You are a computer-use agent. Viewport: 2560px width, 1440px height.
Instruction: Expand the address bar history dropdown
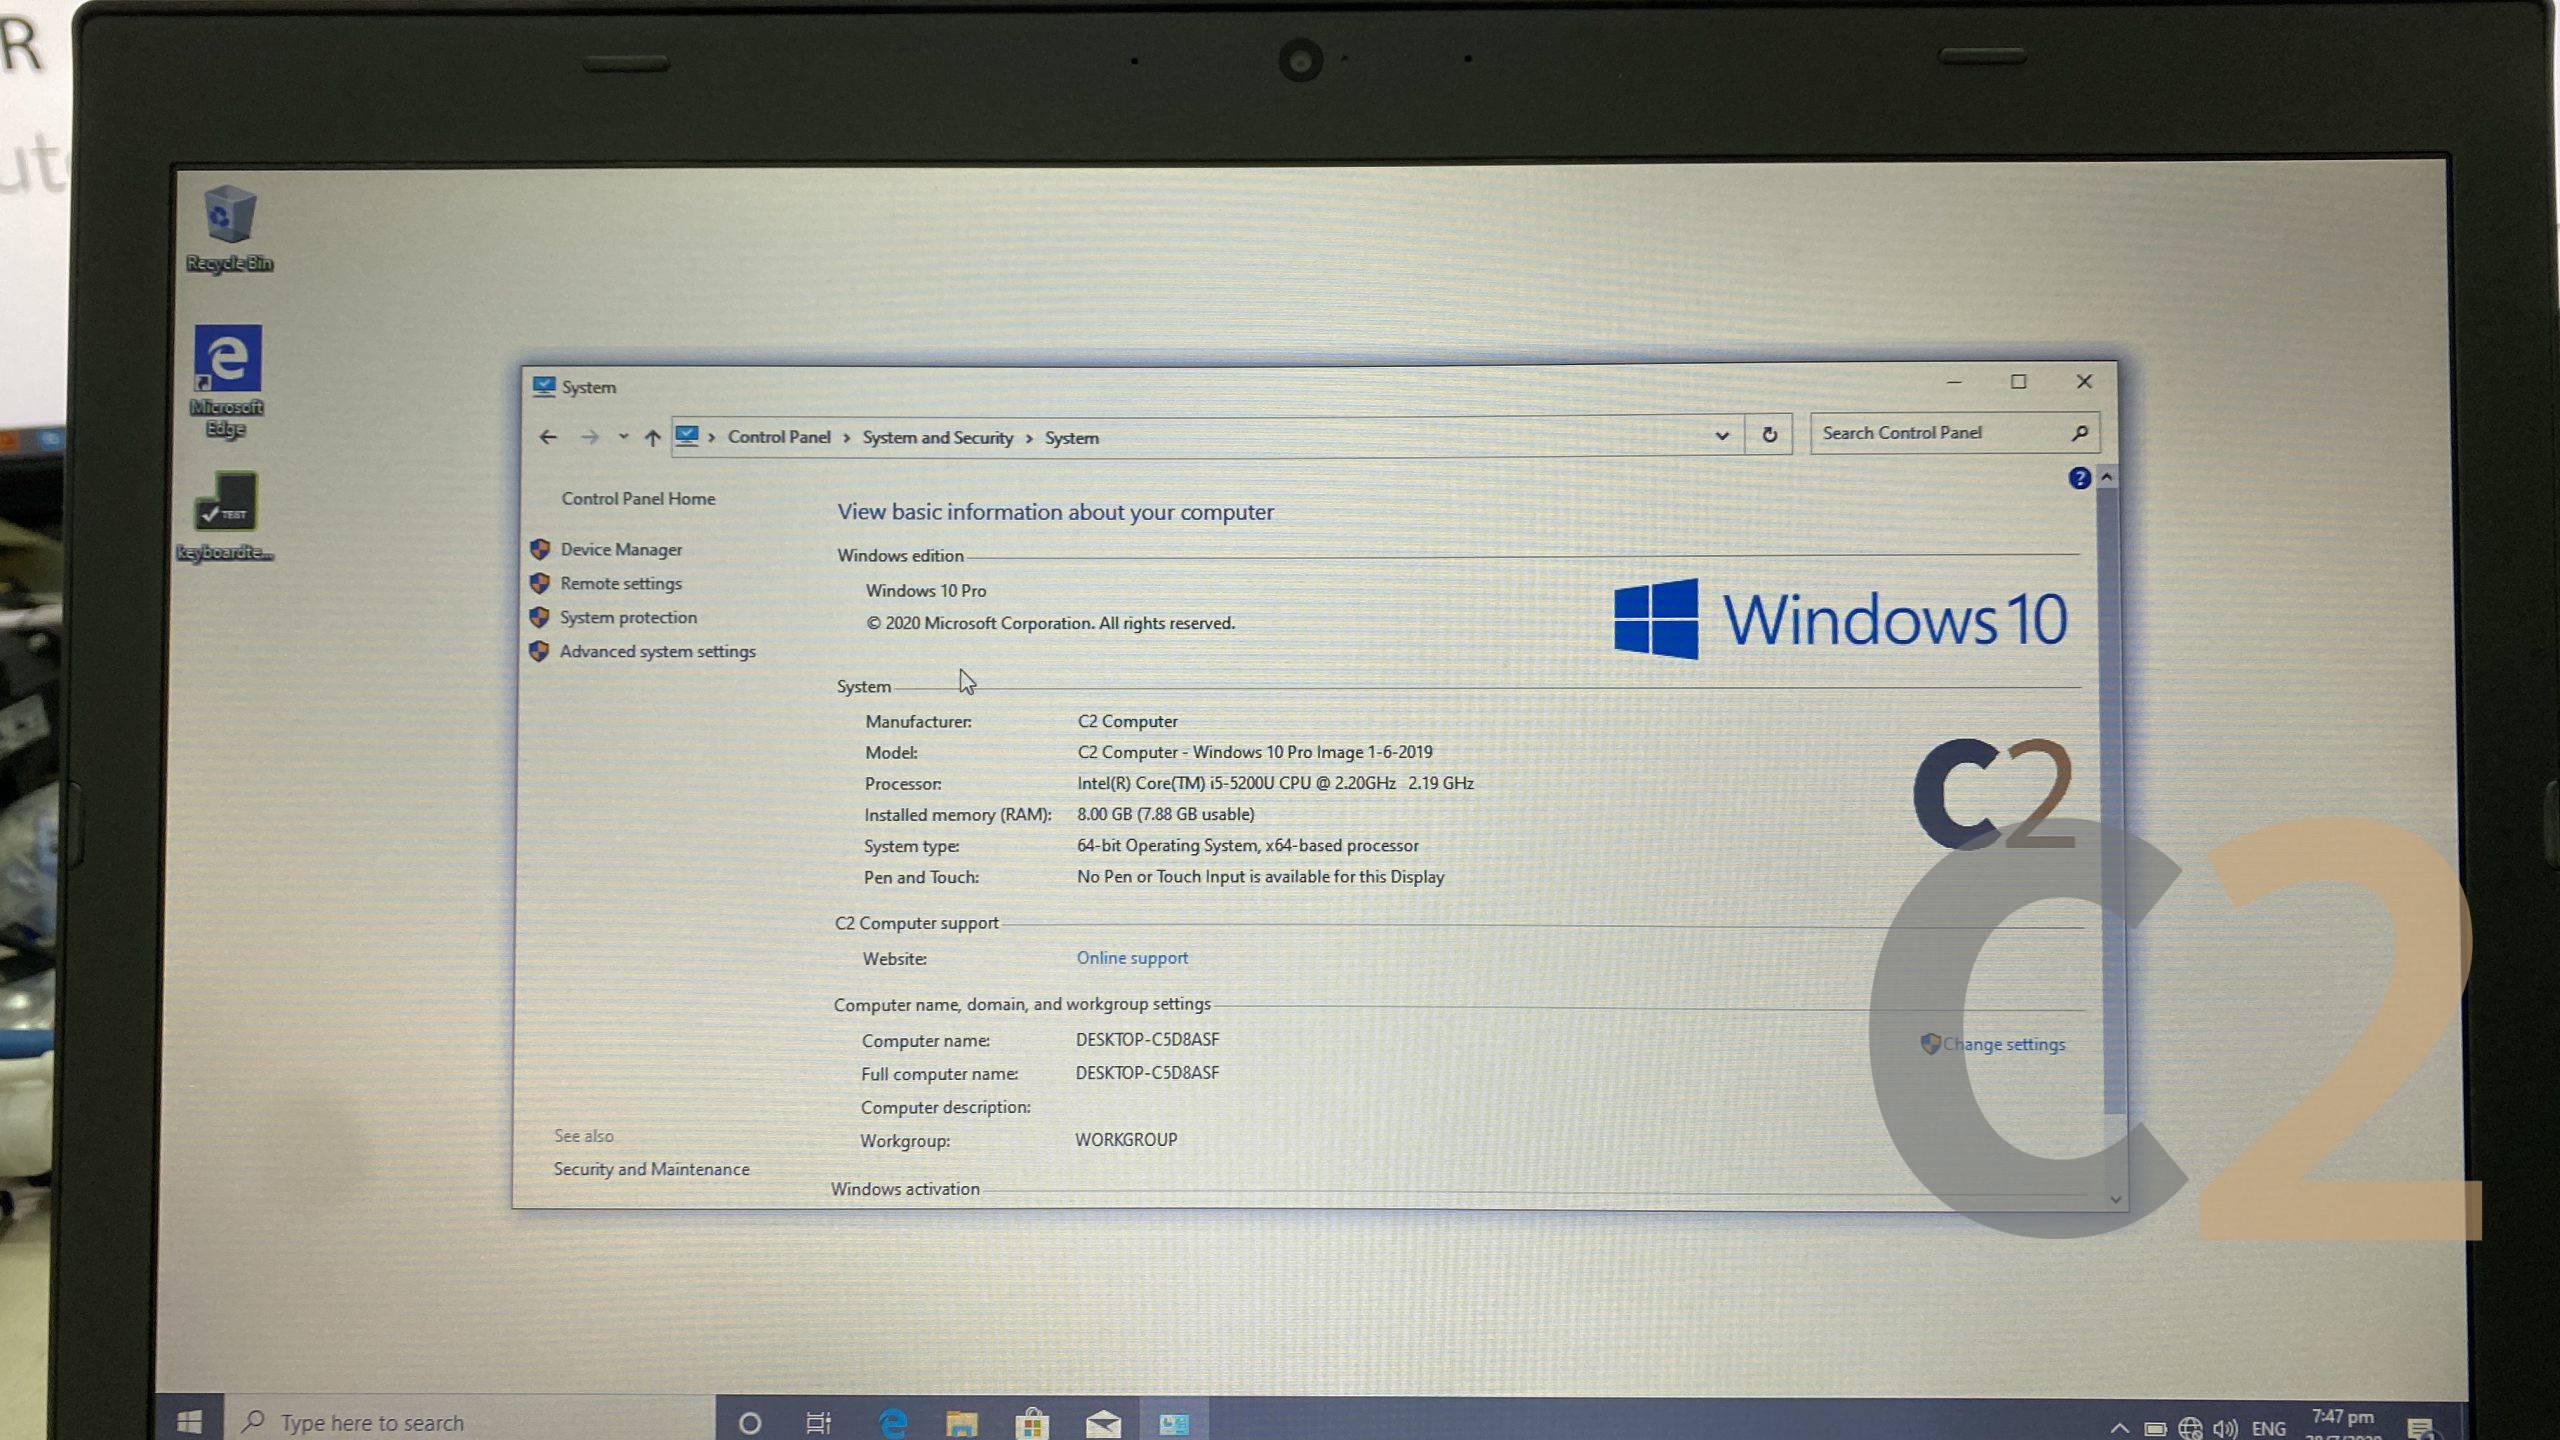[1721, 436]
